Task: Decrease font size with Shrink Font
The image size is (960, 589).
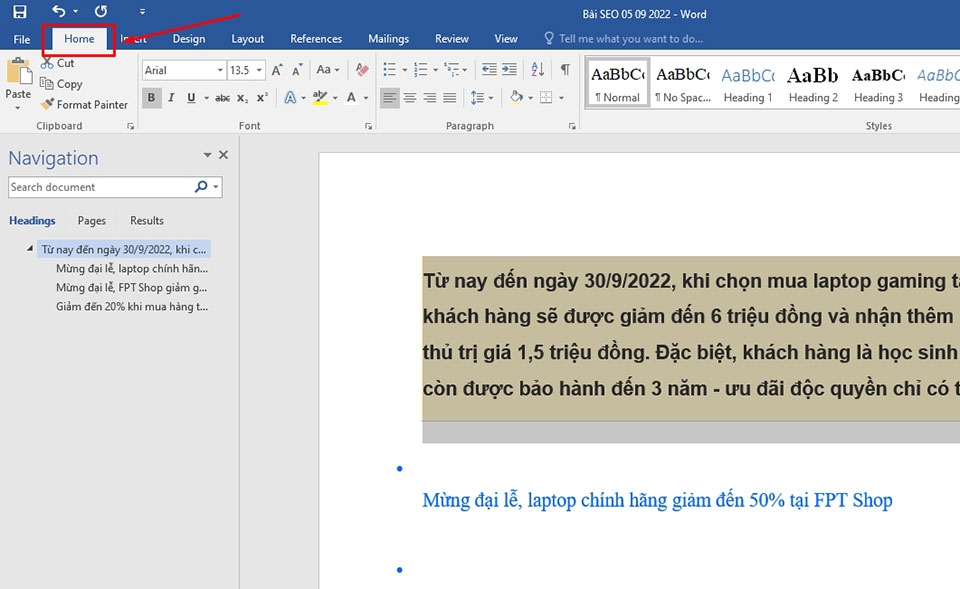Action: point(298,70)
